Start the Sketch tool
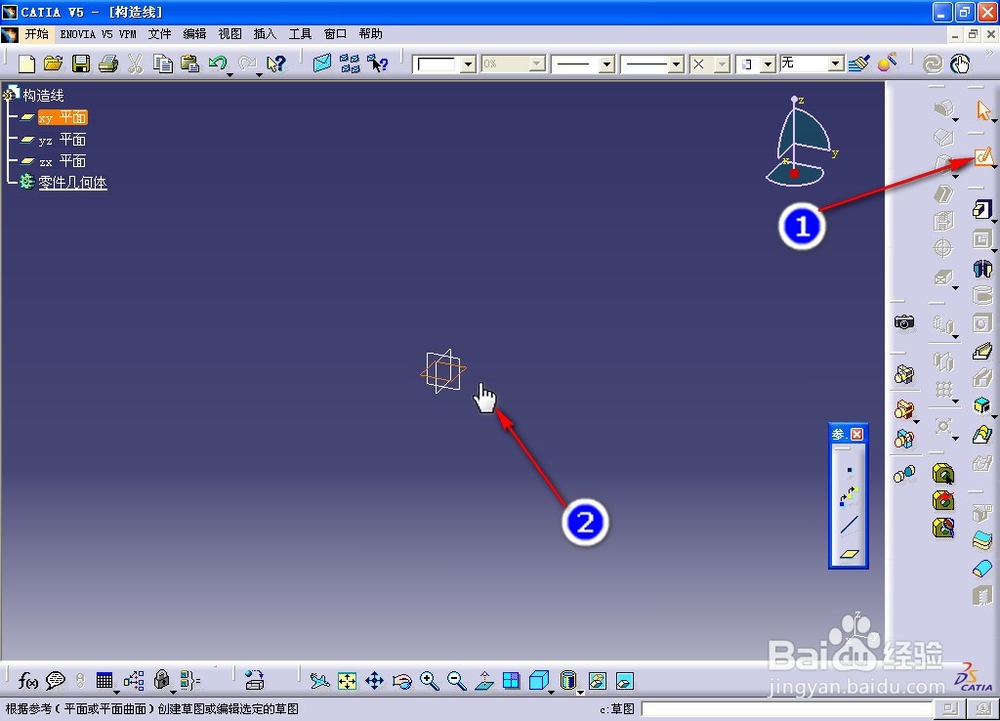Screen dimensions: 1000x721 point(983,156)
